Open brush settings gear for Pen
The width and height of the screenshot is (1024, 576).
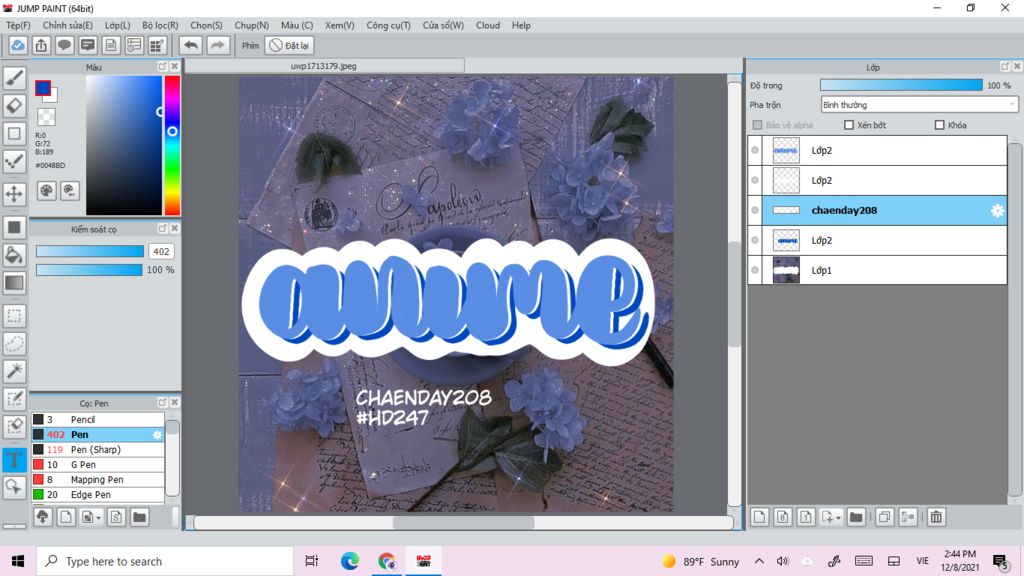point(157,435)
